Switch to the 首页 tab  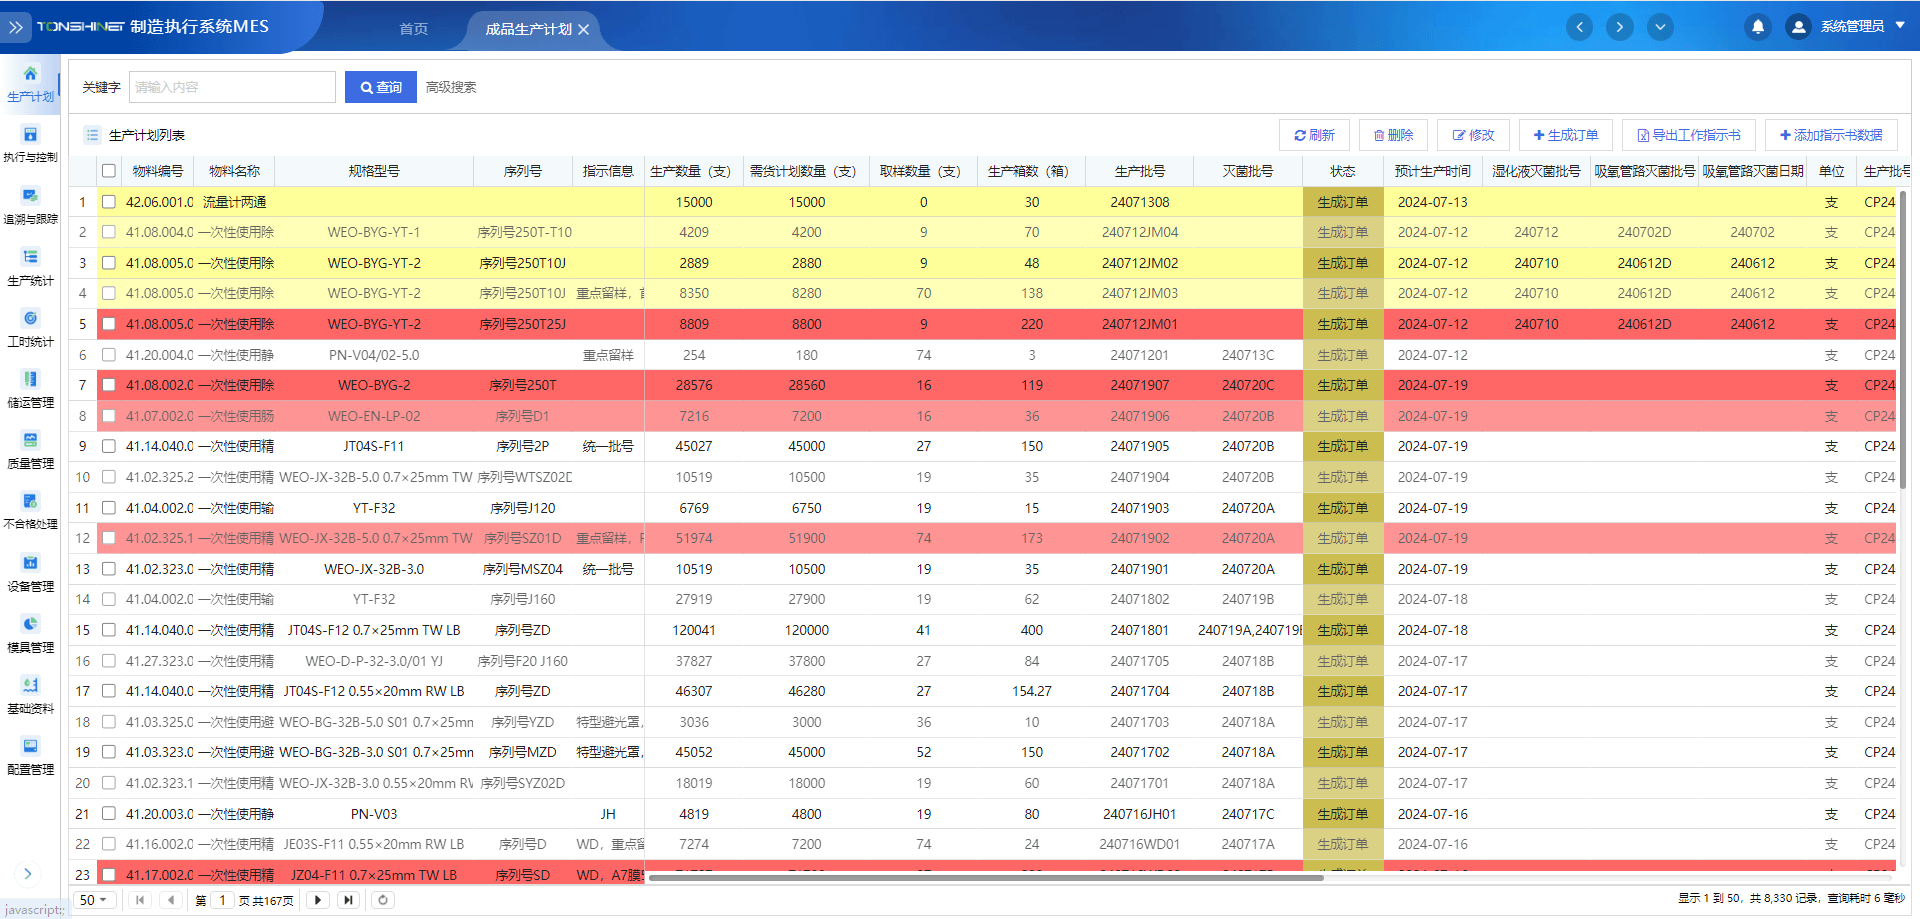413,29
